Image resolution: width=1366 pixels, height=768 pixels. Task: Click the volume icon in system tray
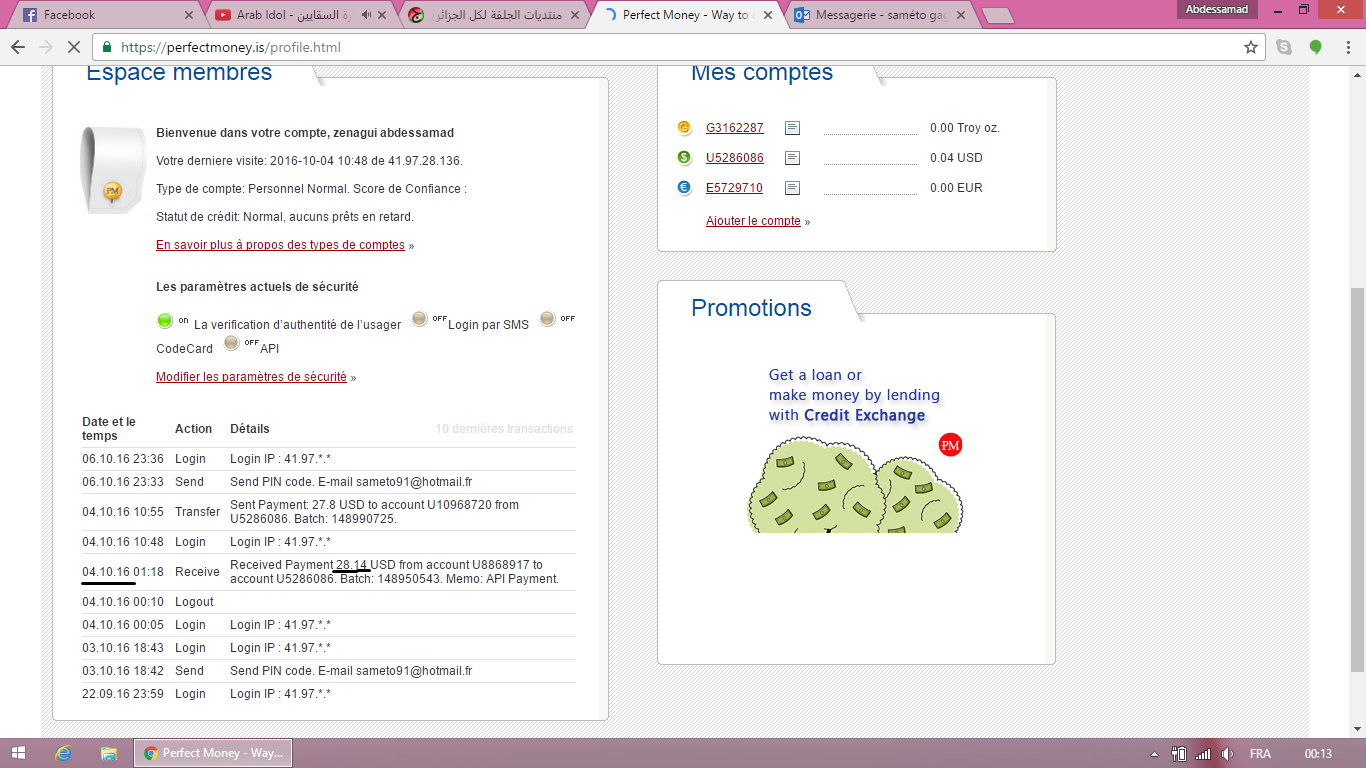pyautogui.click(x=1228, y=754)
